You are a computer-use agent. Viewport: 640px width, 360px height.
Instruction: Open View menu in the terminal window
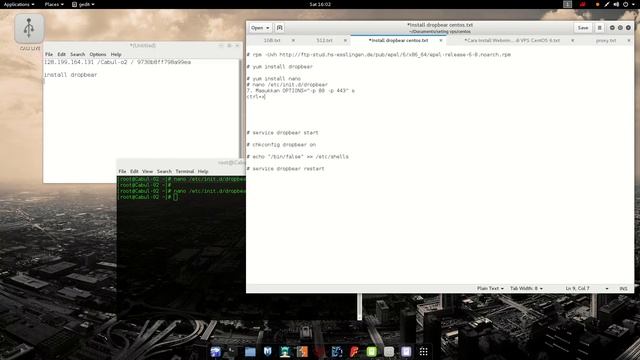[147, 171]
